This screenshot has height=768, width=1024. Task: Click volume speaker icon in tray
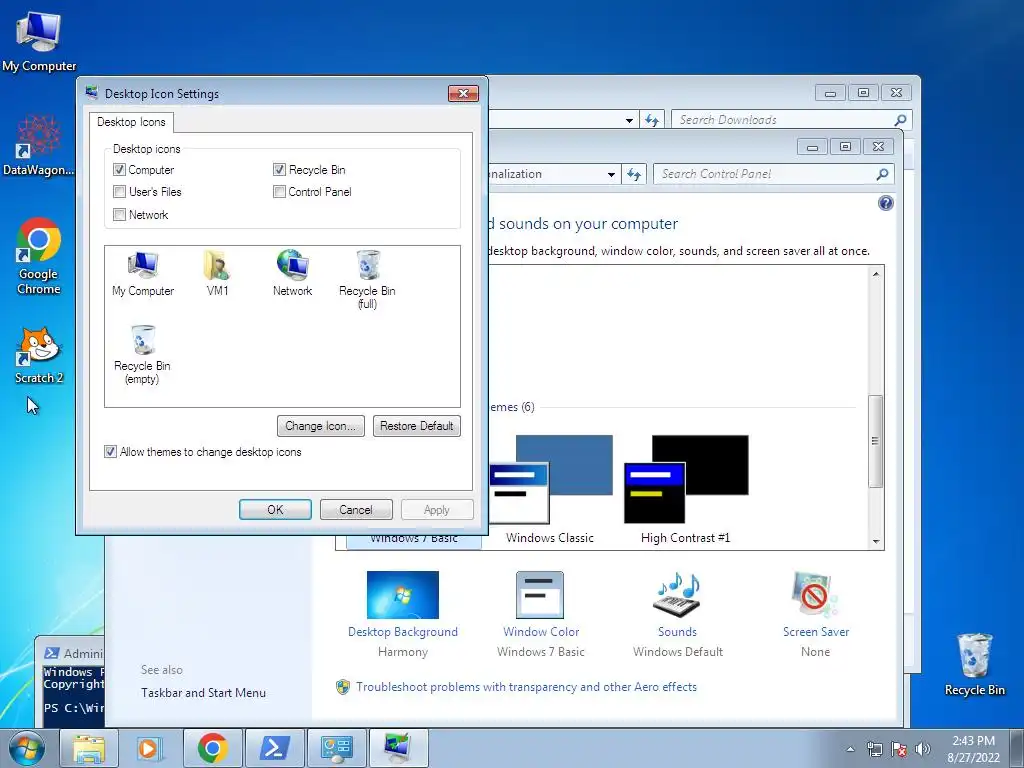(x=923, y=749)
